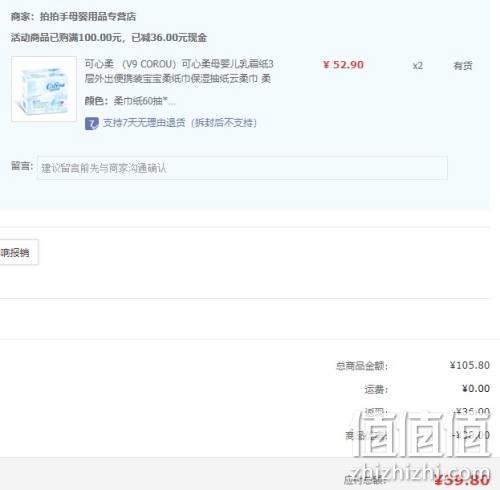Viewport: 500px width, 490px height.
Task: Click the 应付总额 amount payable label
Action: coord(364,480)
